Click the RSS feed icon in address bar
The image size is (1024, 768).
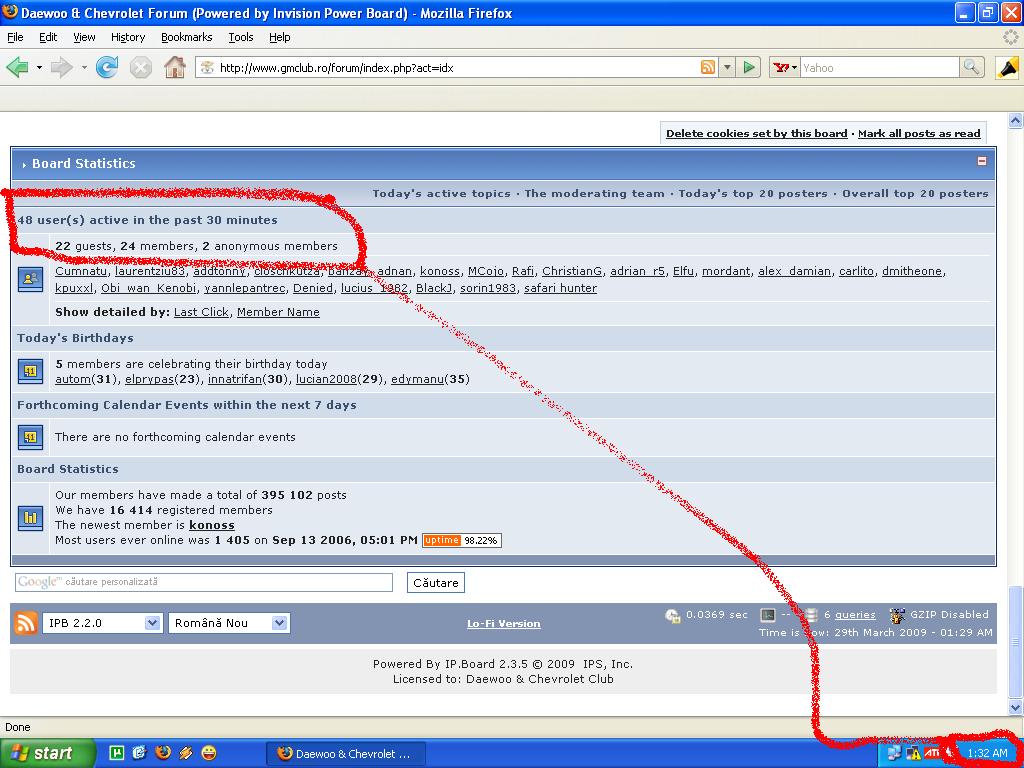pyautogui.click(x=708, y=67)
